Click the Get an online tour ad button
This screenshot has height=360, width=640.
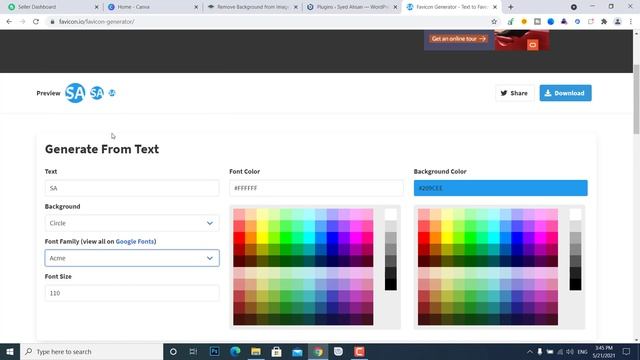point(458,39)
